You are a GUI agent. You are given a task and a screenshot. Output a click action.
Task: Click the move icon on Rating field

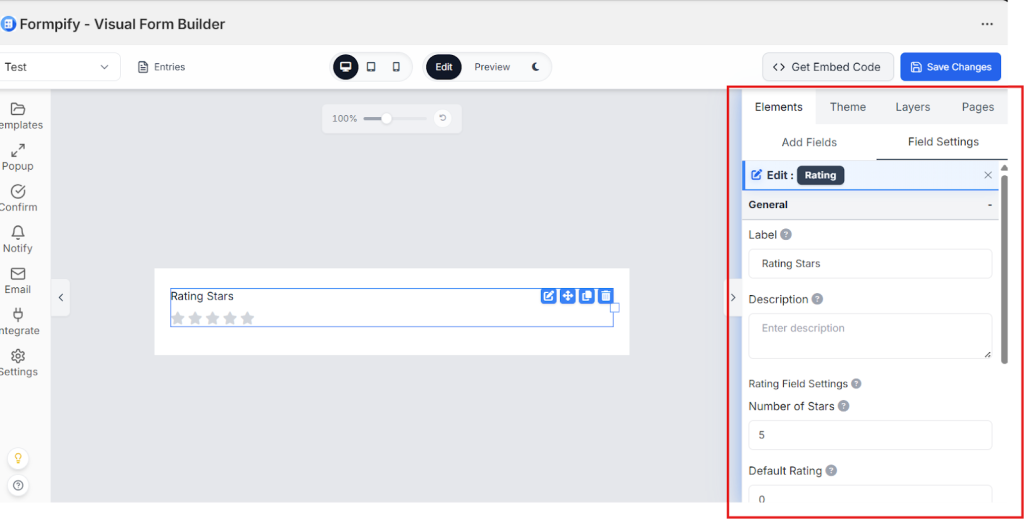(x=568, y=296)
